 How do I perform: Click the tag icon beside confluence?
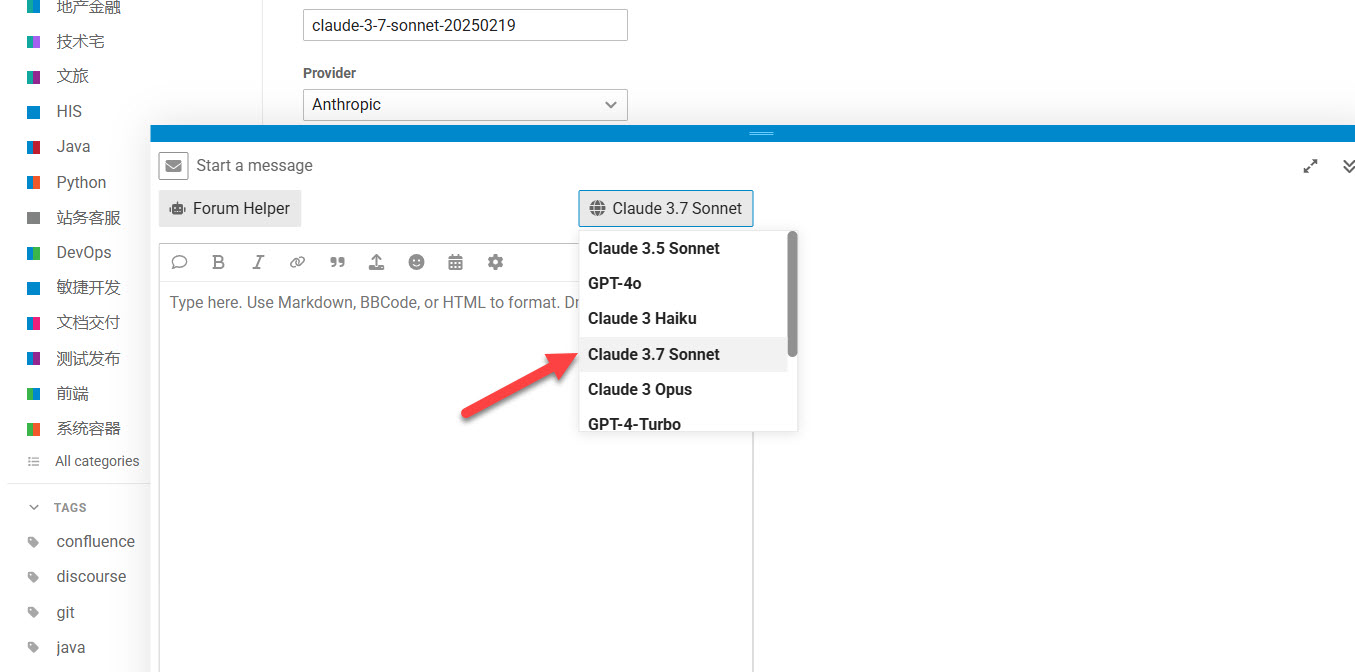point(34,542)
